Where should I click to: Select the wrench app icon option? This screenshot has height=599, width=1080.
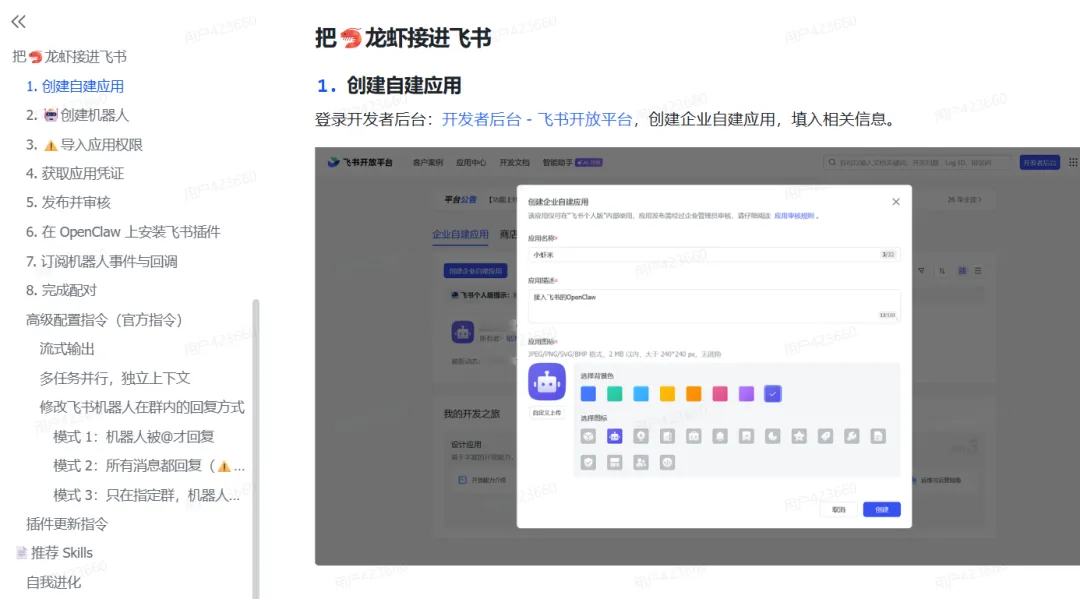(851, 437)
